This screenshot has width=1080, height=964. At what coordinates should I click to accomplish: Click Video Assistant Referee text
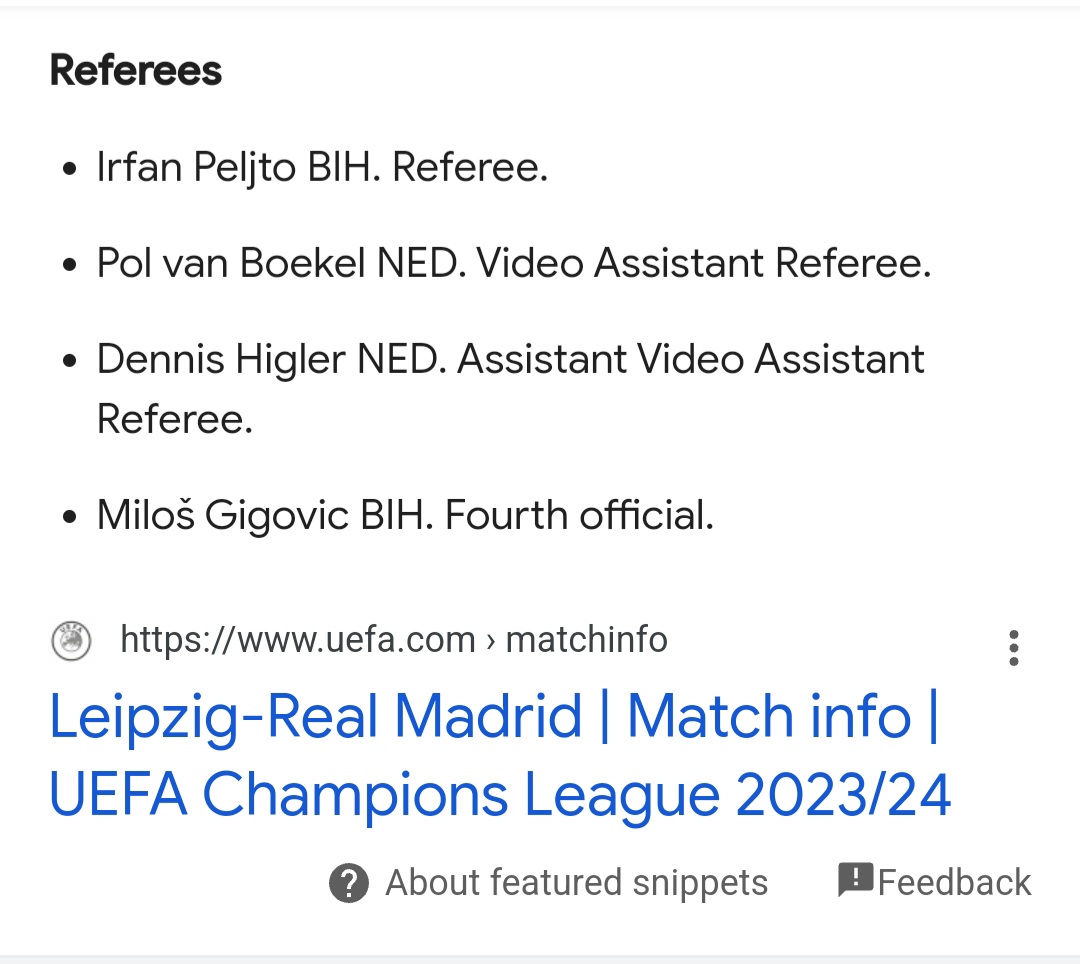(x=703, y=263)
